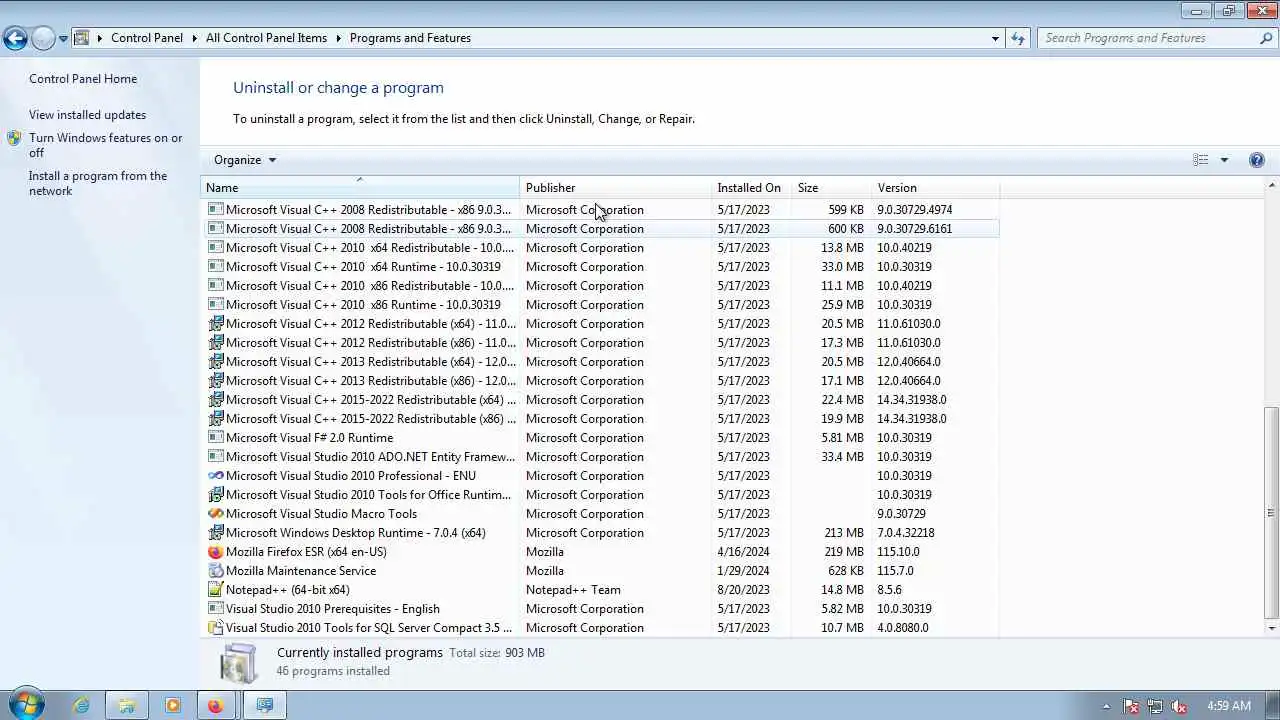Click the vertical scrollbar thumb
This screenshot has height=720, width=1280.
pos(1272,512)
